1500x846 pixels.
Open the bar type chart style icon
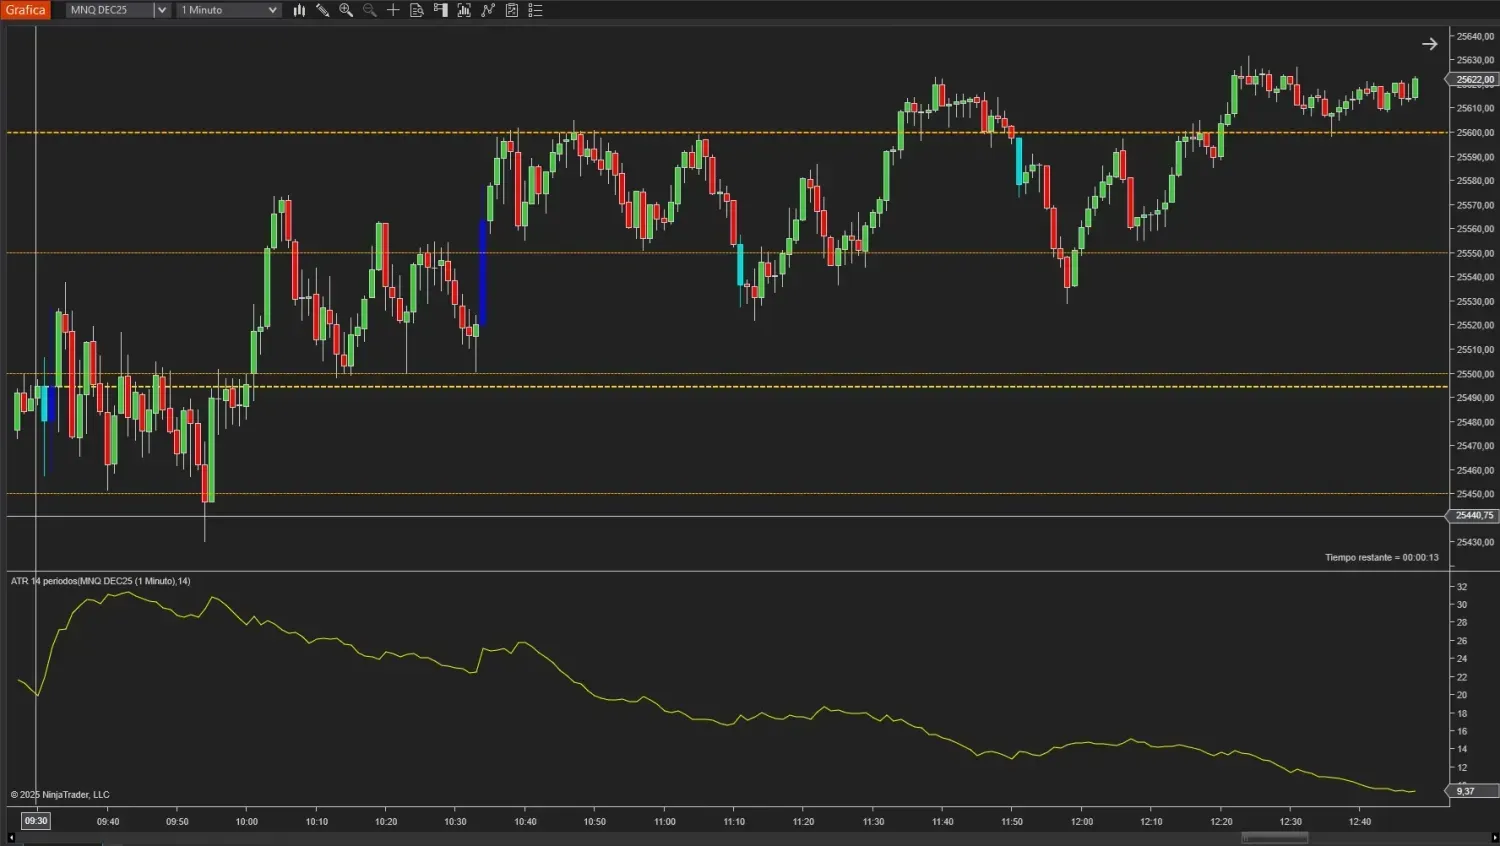(299, 10)
